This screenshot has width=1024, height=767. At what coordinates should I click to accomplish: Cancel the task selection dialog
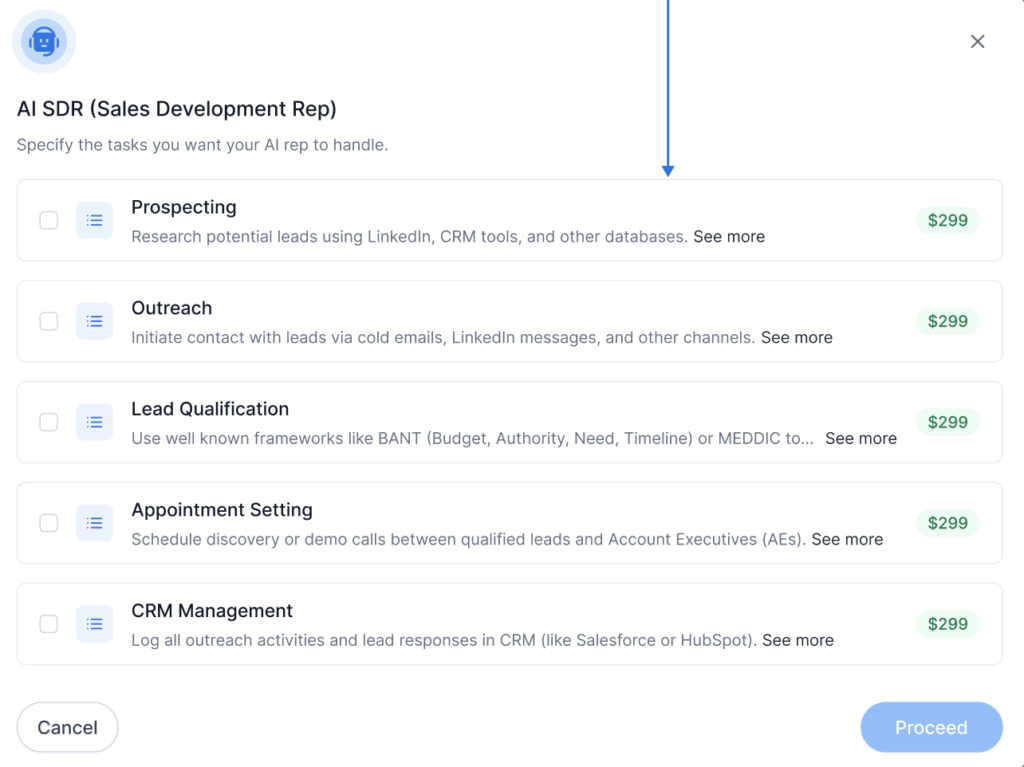[x=67, y=727]
